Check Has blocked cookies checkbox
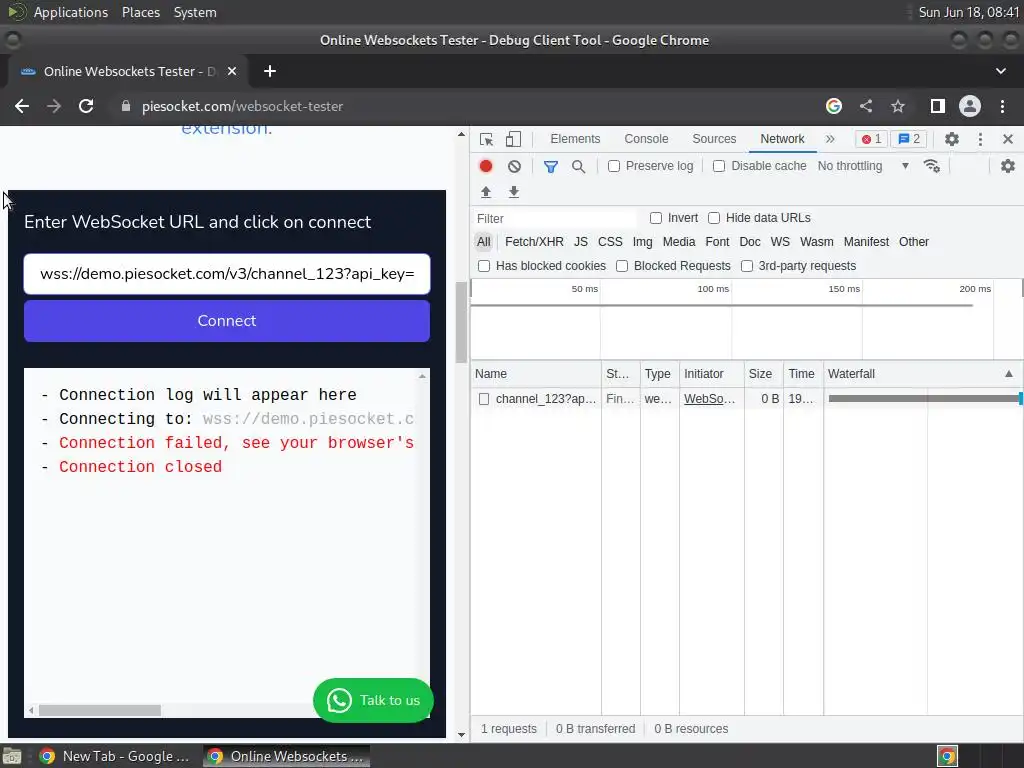Image resolution: width=1024 pixels, height=768 pixels. (484, 266)
